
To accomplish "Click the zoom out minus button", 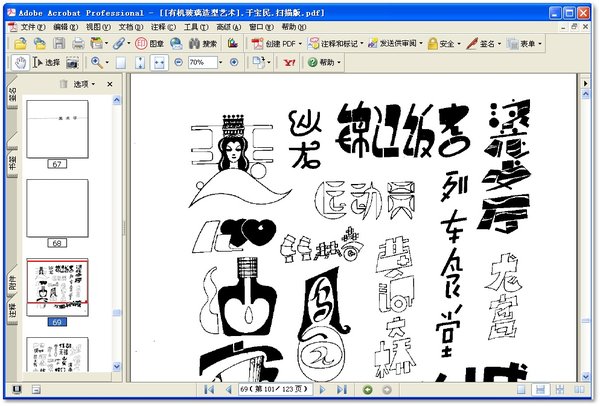I will tap(177, 62).
